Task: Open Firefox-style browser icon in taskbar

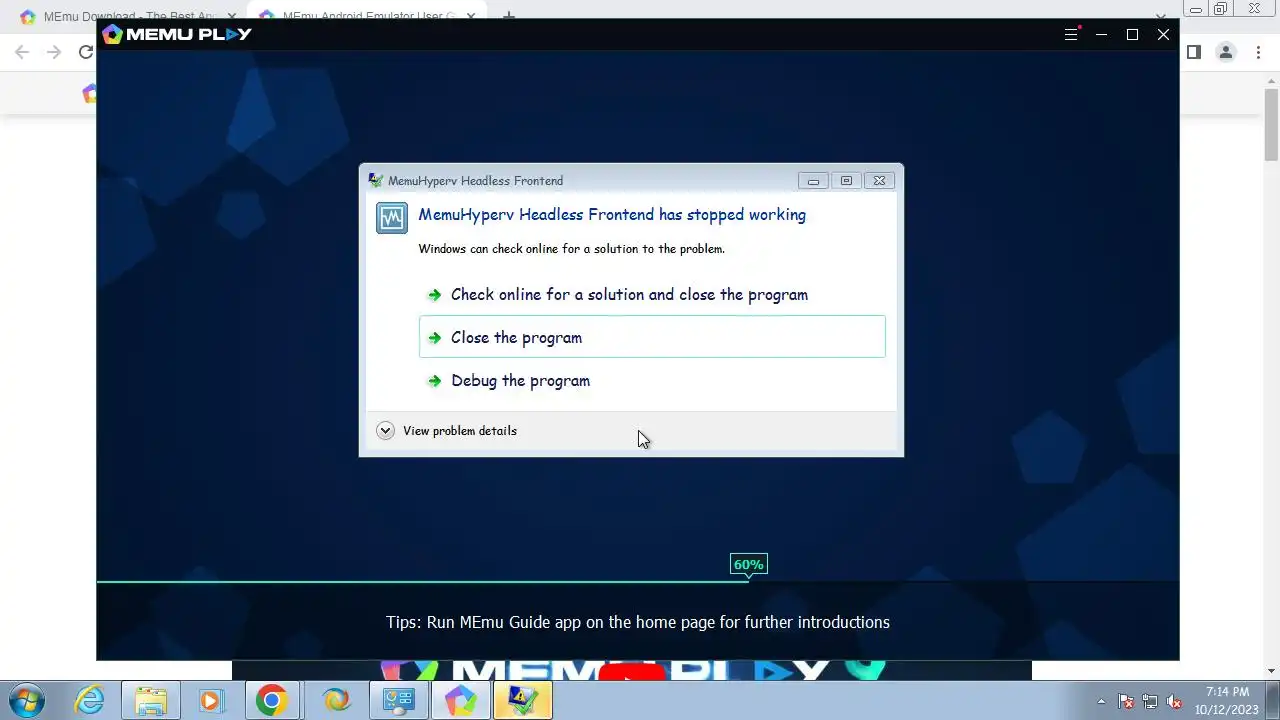Action: tap(336, 701)
